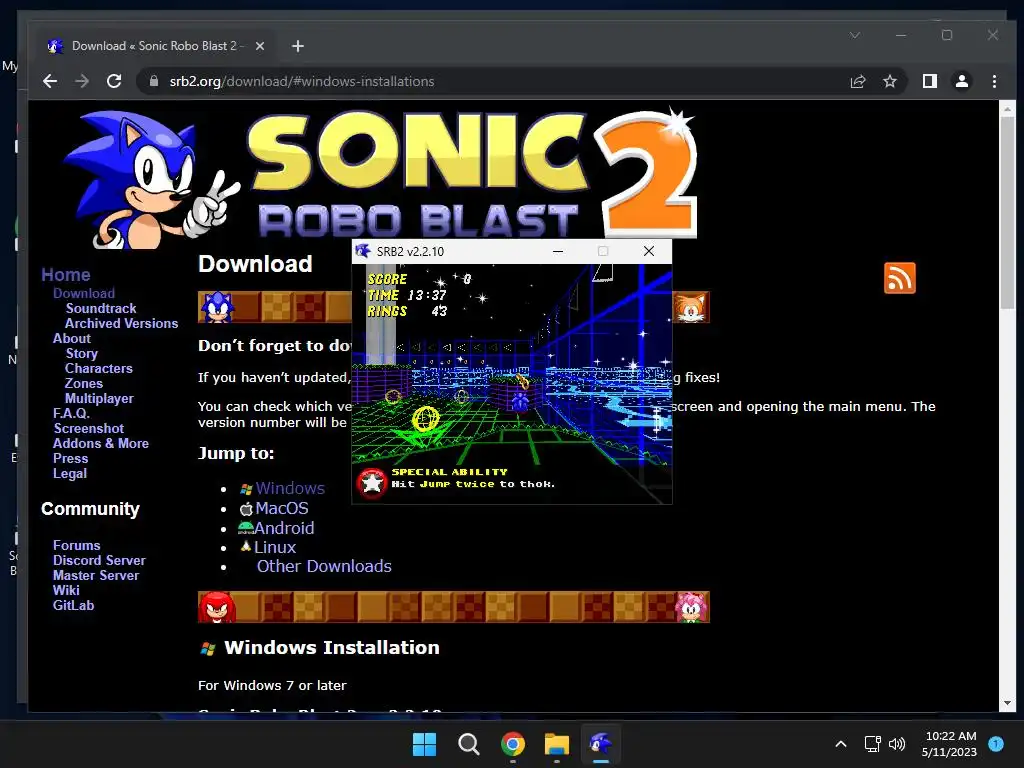Click the Amy face on the lower banner
This screenshot has width=1024, height=768.
tap(692, 607)
